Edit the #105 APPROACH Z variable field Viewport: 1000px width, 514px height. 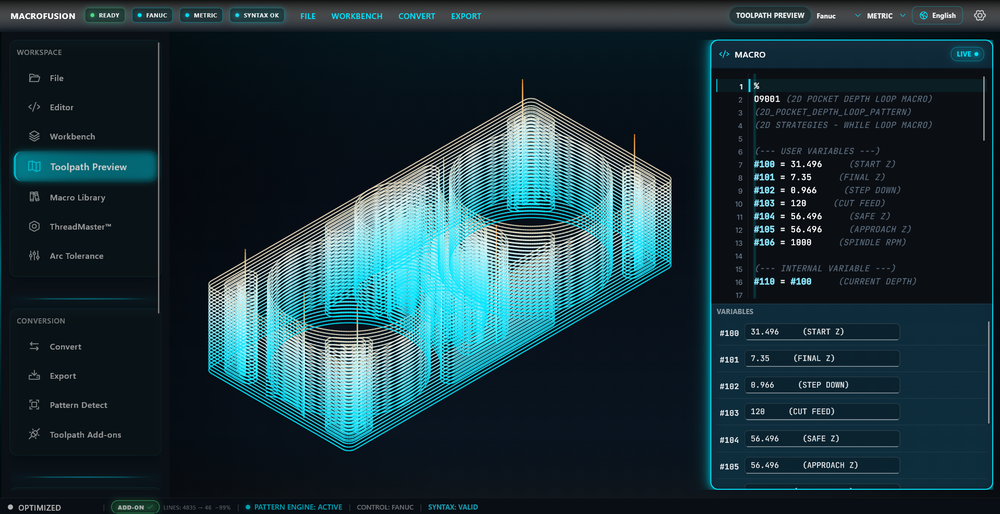click(x=823, y=465)
